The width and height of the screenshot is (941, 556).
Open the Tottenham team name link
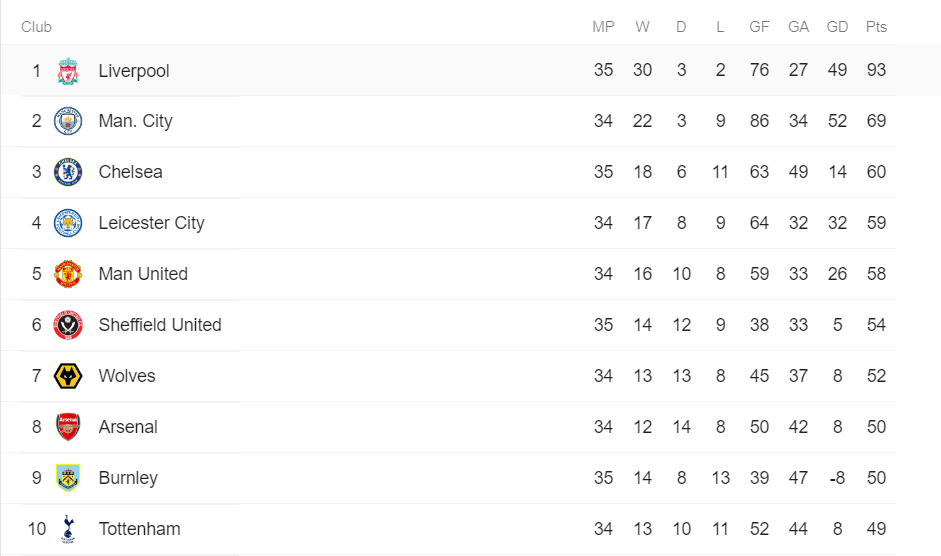coord(139,529)
